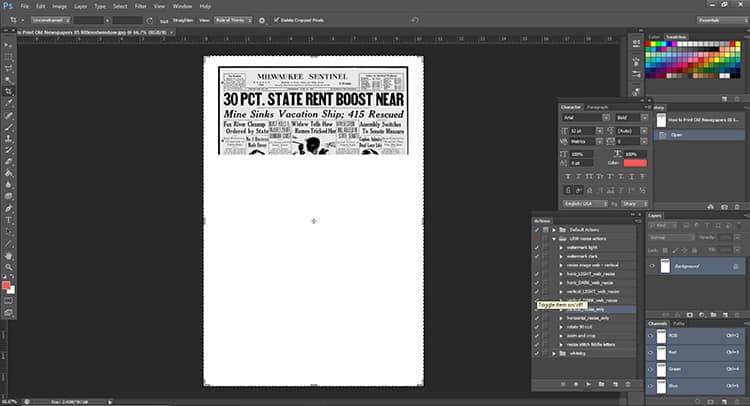This screenshot has height=406, width=750.
Task: Select the Crop tool in toolbox
Action: (9, 91)
